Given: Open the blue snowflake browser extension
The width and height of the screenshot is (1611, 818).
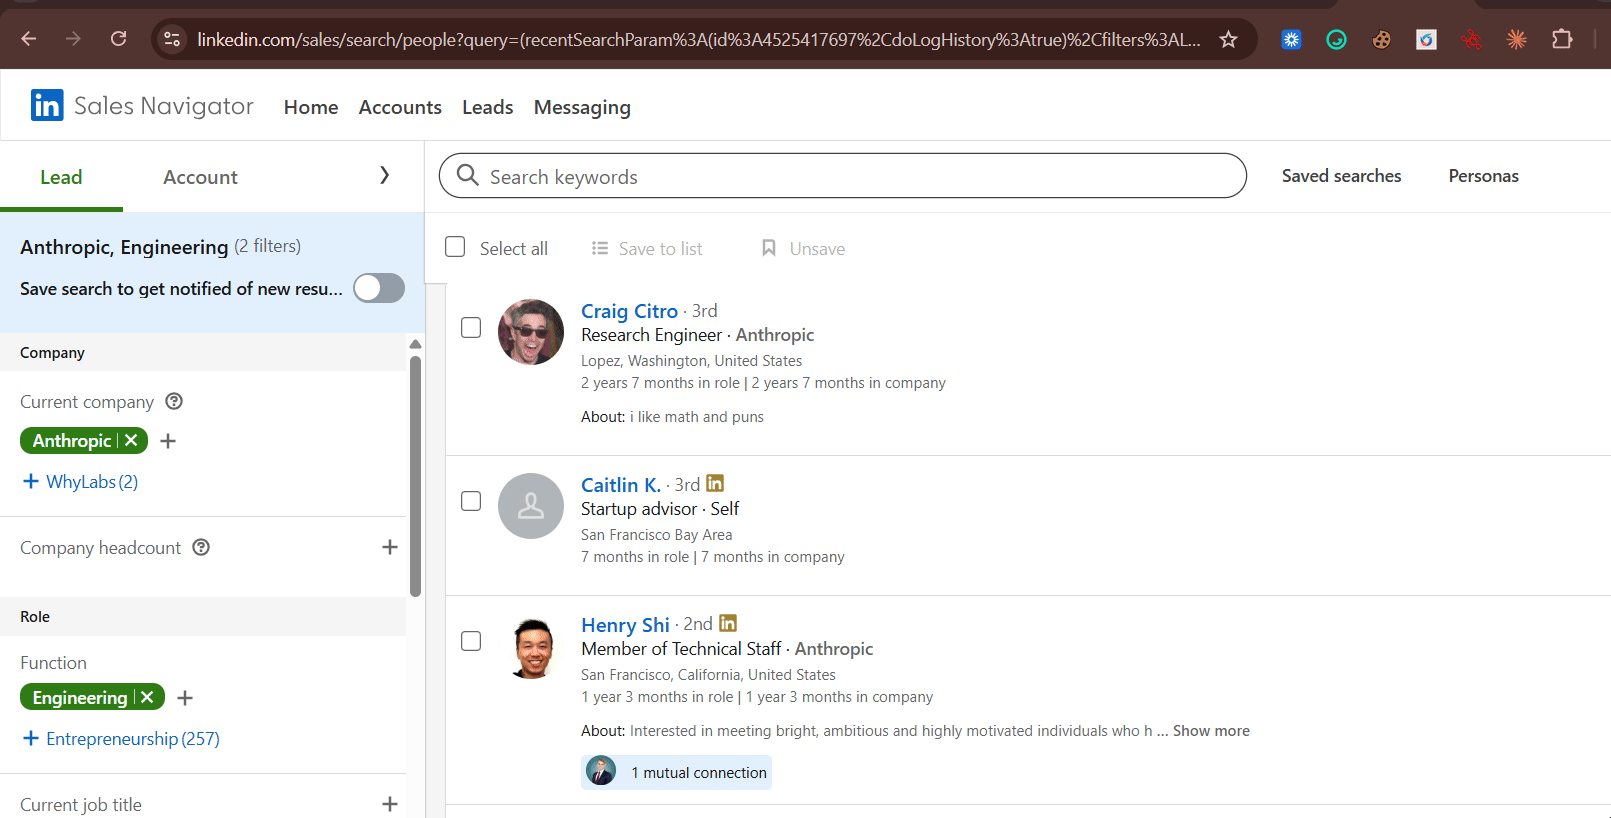Looking at the screenshot, I should click(x=1291, y=40).
